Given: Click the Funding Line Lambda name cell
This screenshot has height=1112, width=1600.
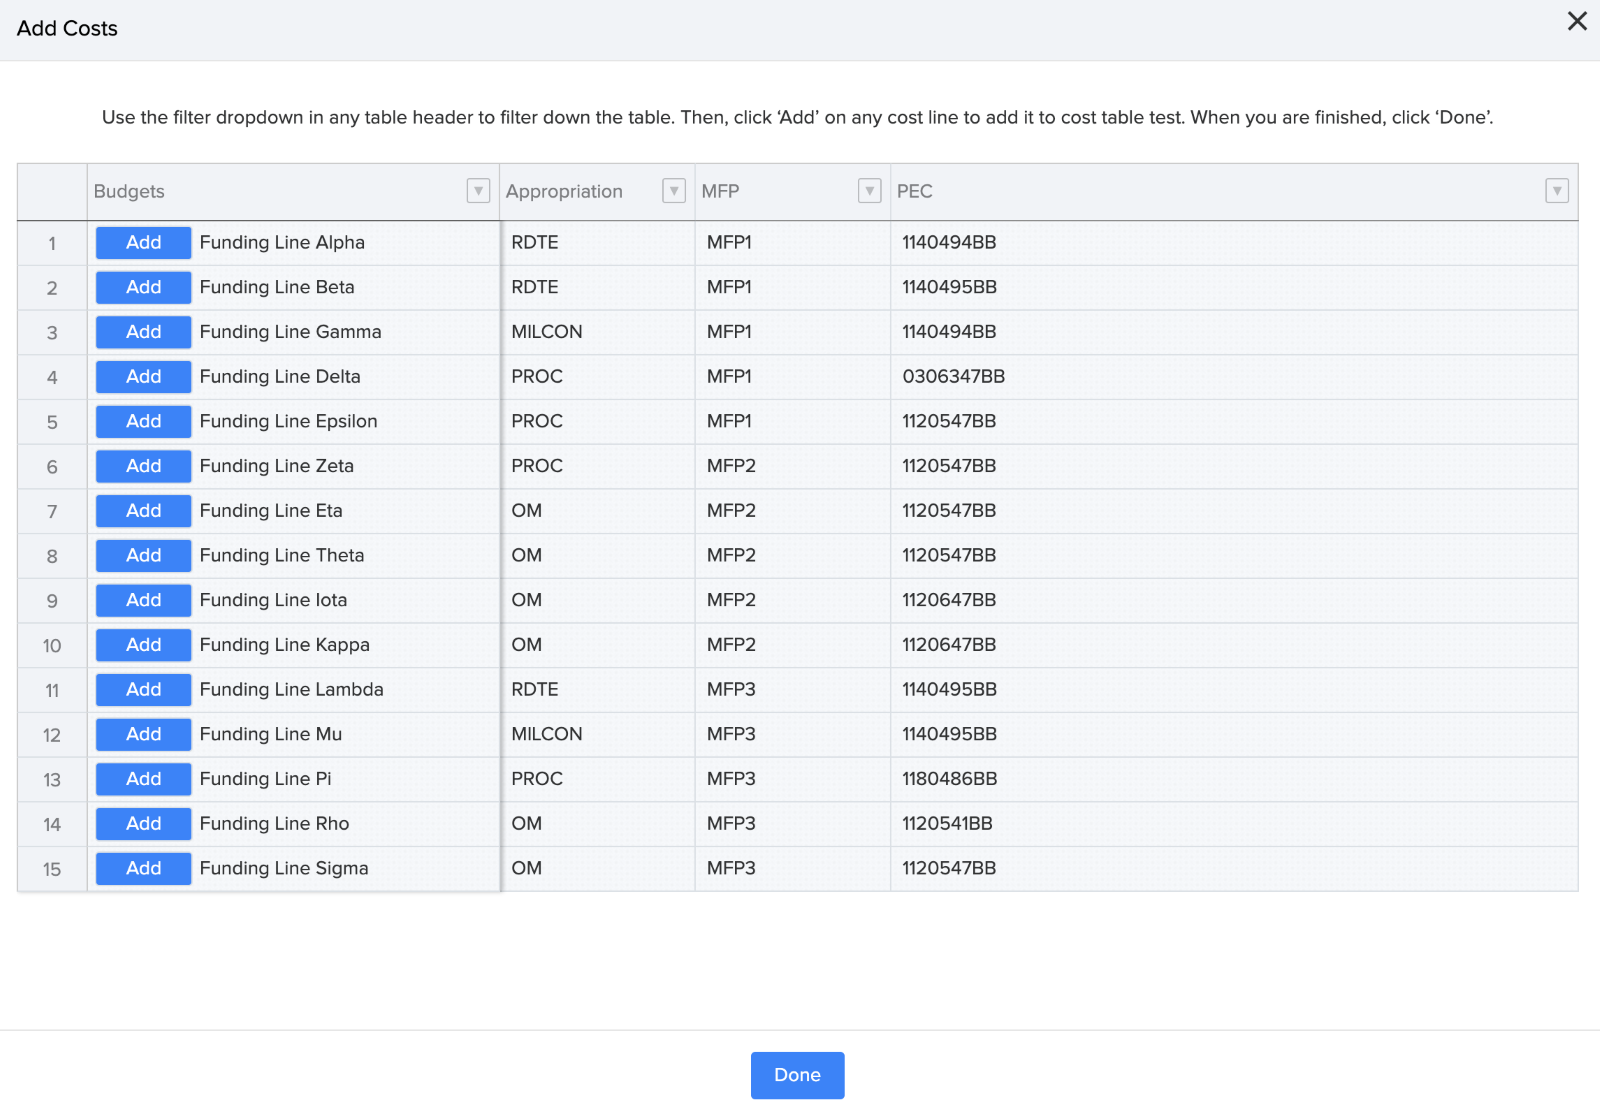Looking at the screenshot, I should pyautogui.click(x=291, y=690).
